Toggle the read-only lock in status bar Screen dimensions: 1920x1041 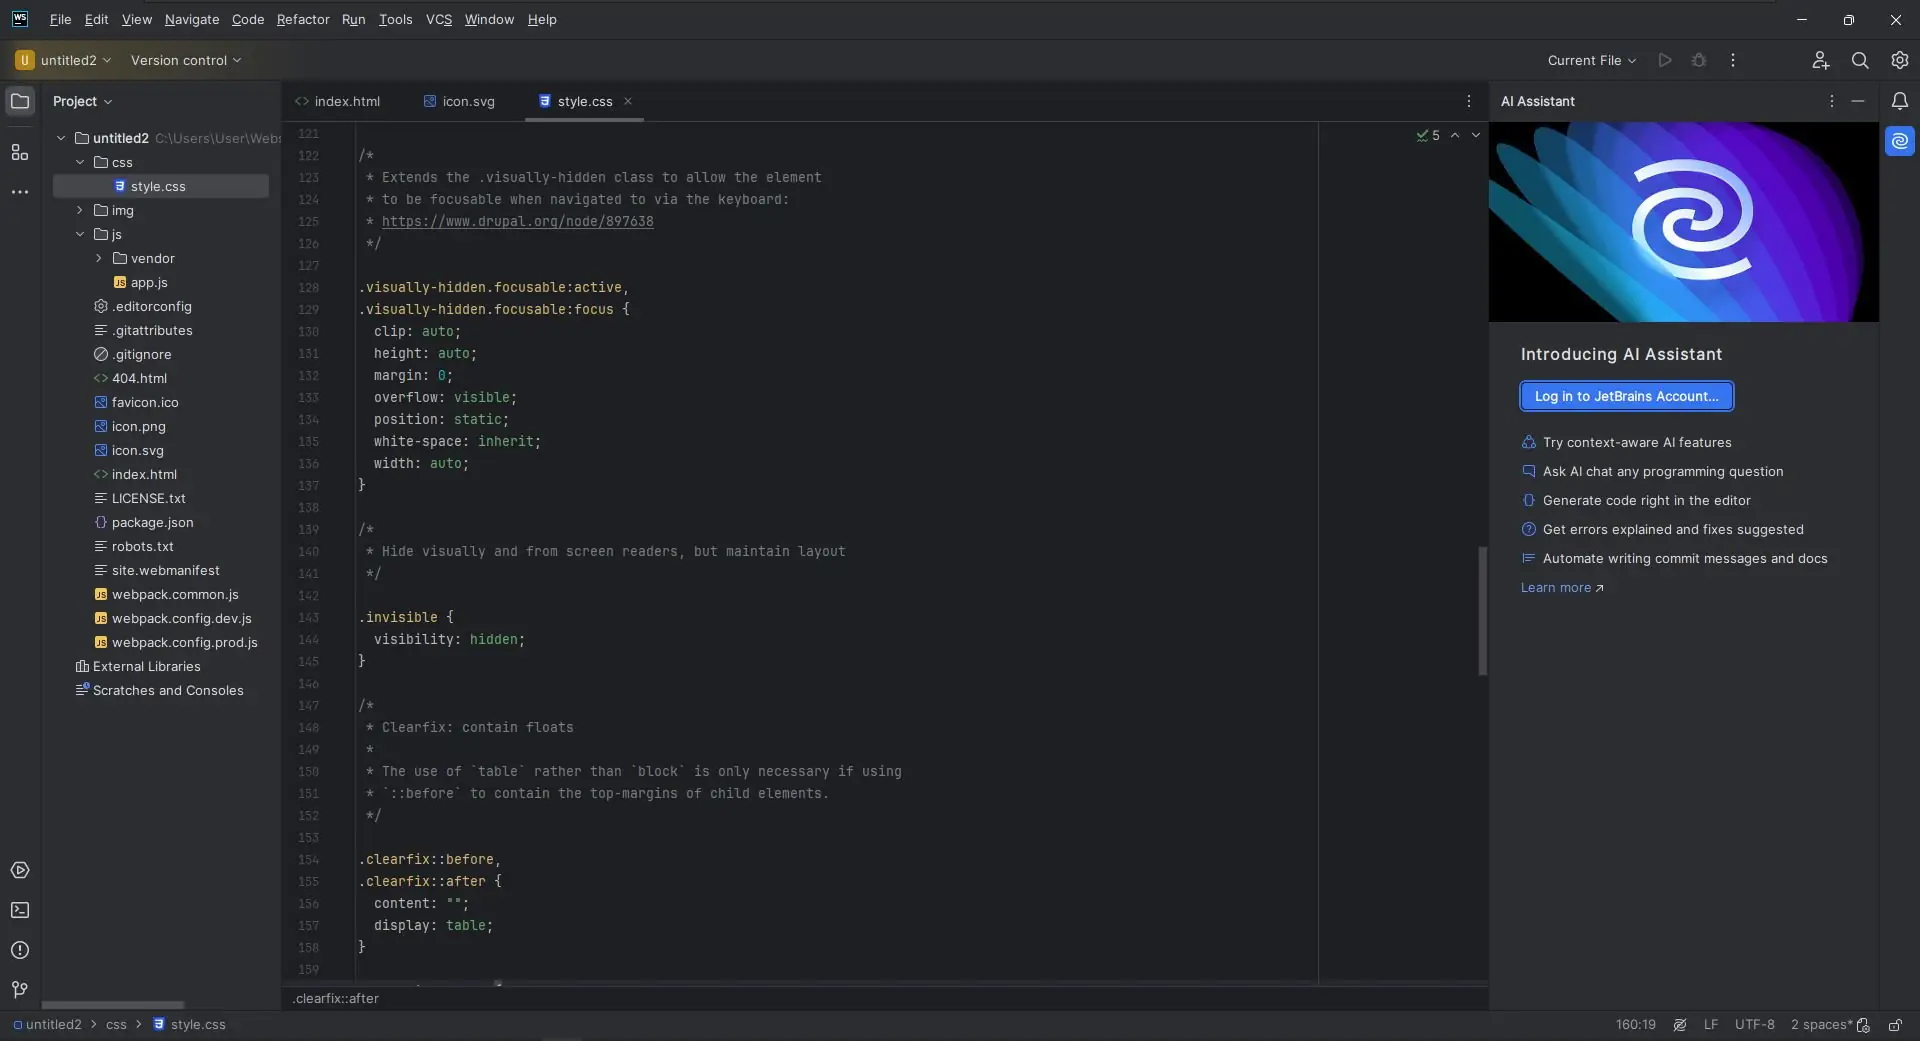tap(1894, 1025)
